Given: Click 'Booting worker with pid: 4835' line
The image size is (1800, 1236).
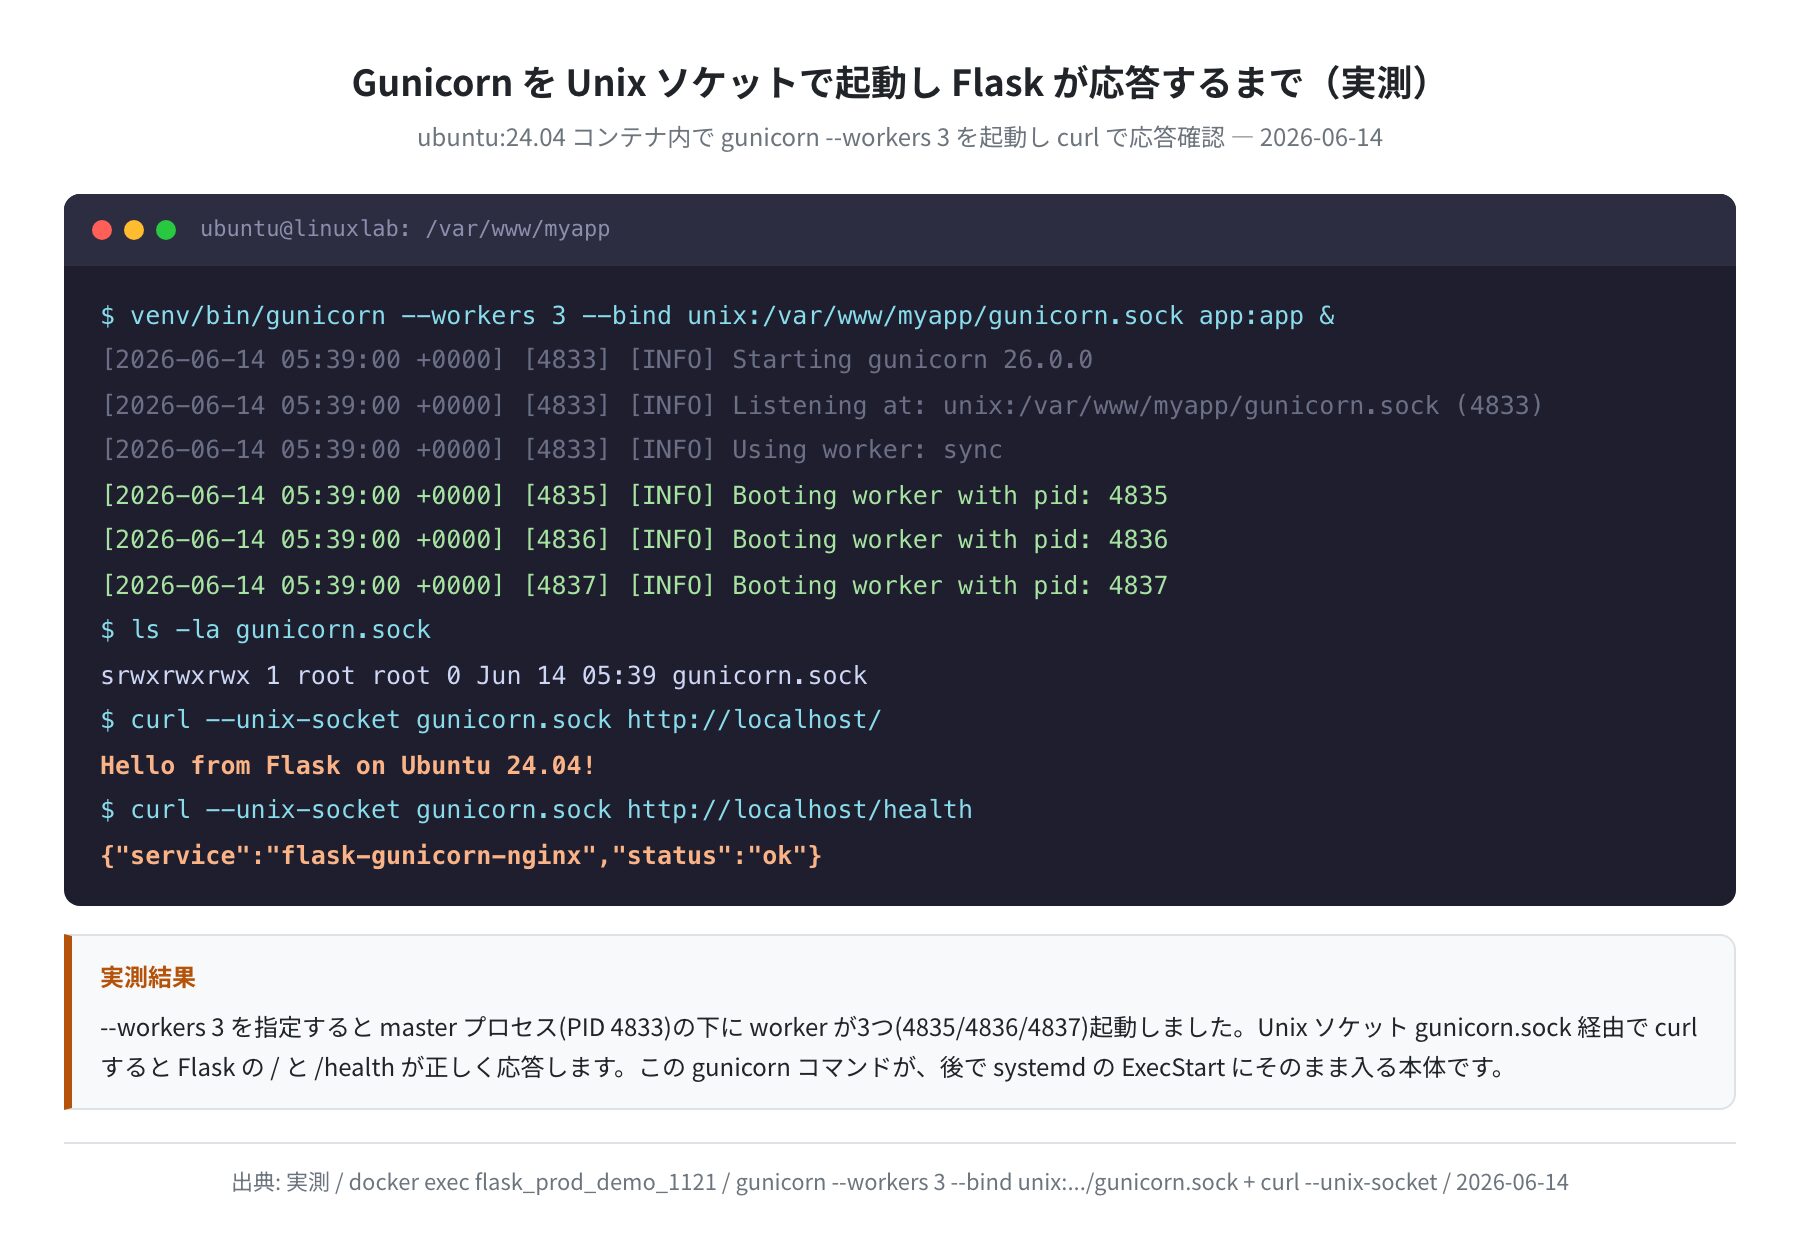Looking at the screenshot, I should (x=634, y=495).
